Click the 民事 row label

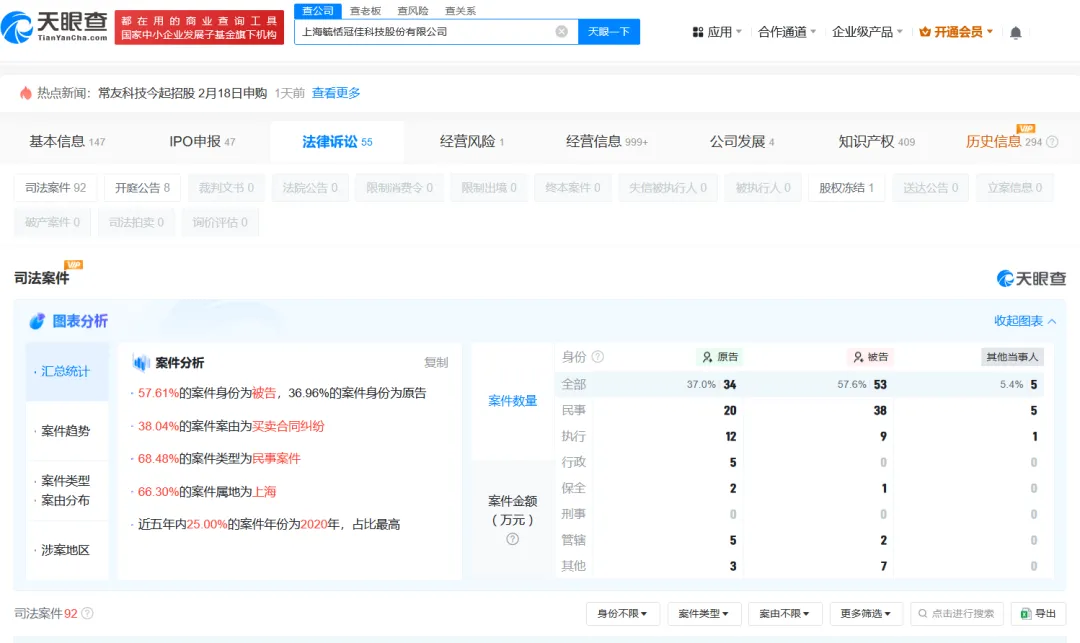point(574,410)
